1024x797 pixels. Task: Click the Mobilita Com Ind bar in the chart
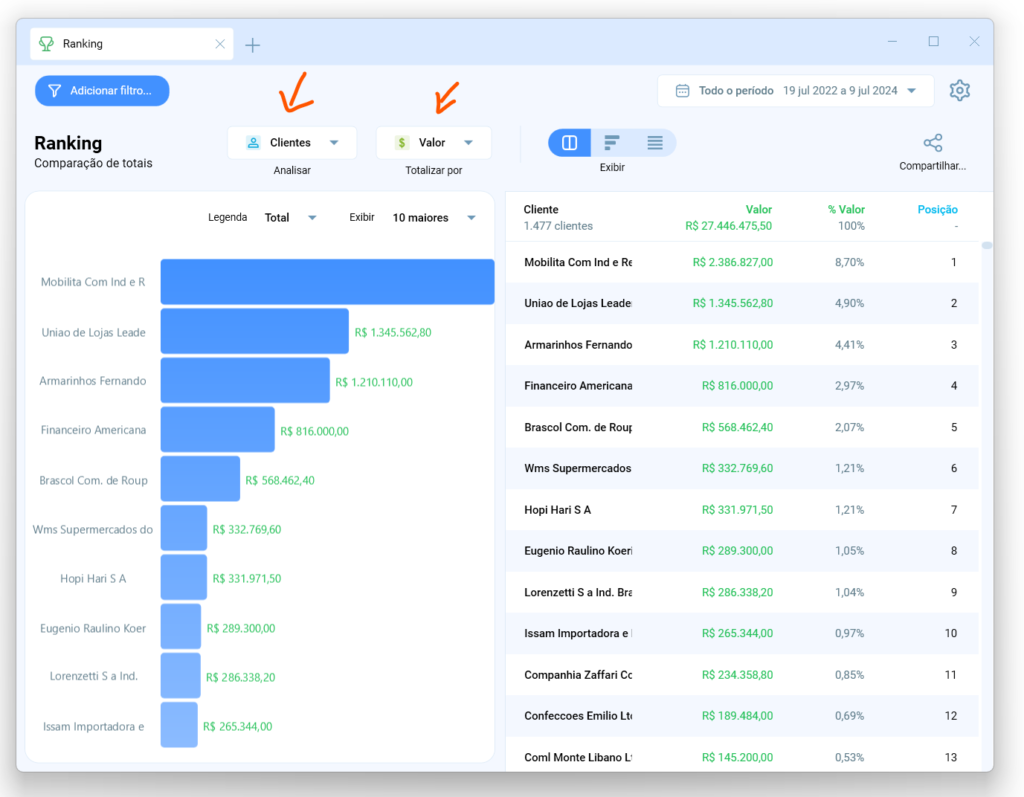coord(327,281)
